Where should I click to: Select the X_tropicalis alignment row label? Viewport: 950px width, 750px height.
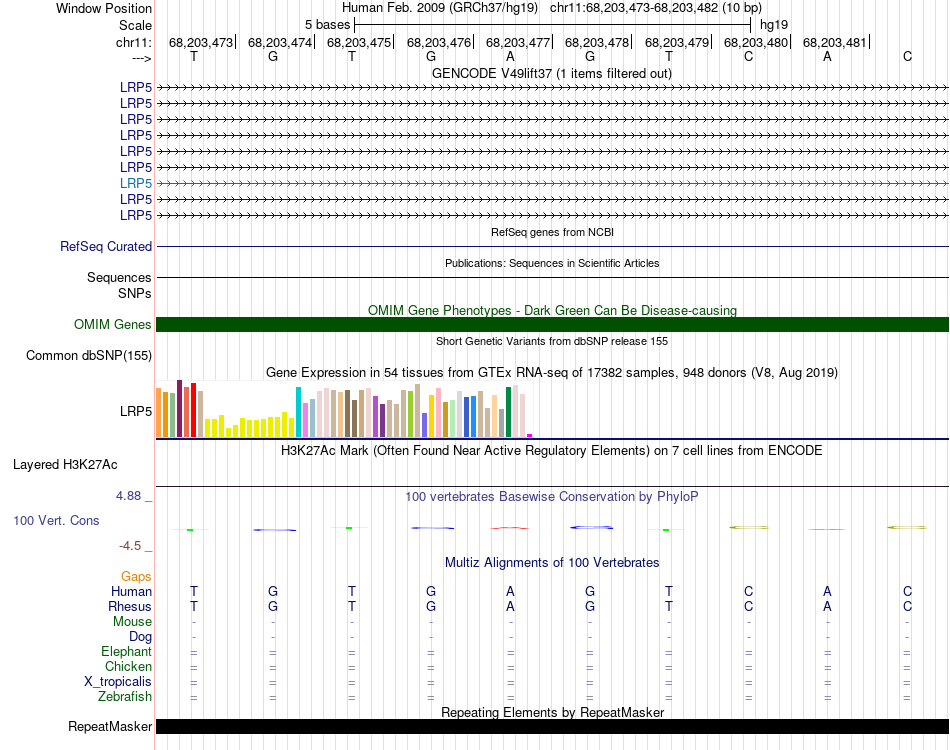(x=118, y=682)
